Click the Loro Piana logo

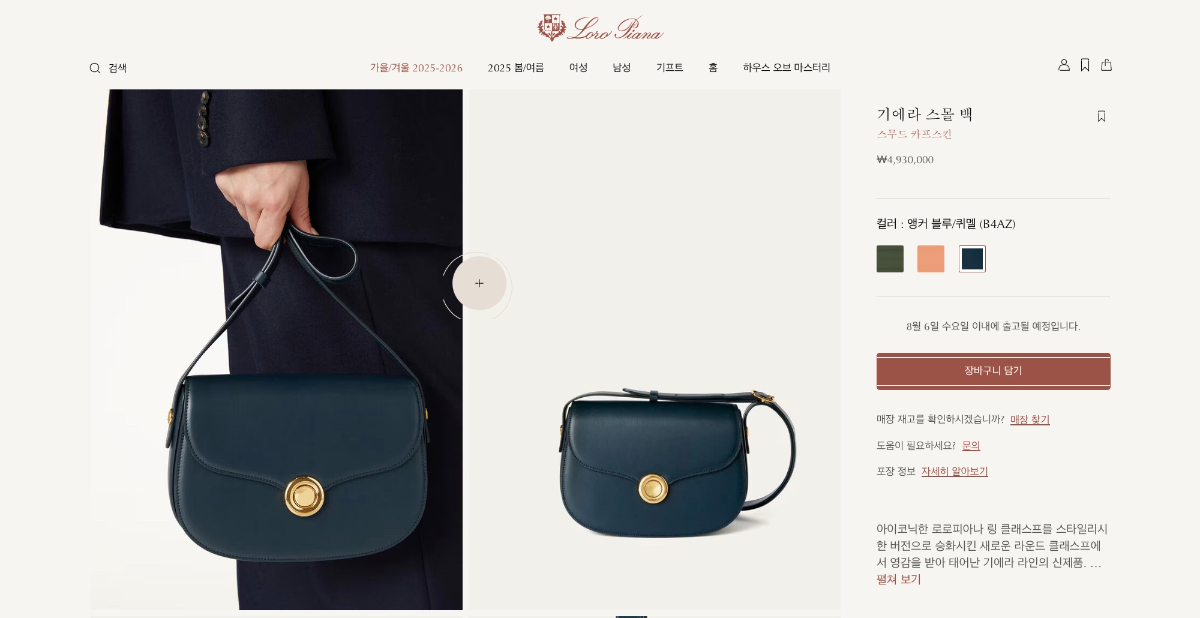coord(600,28)
